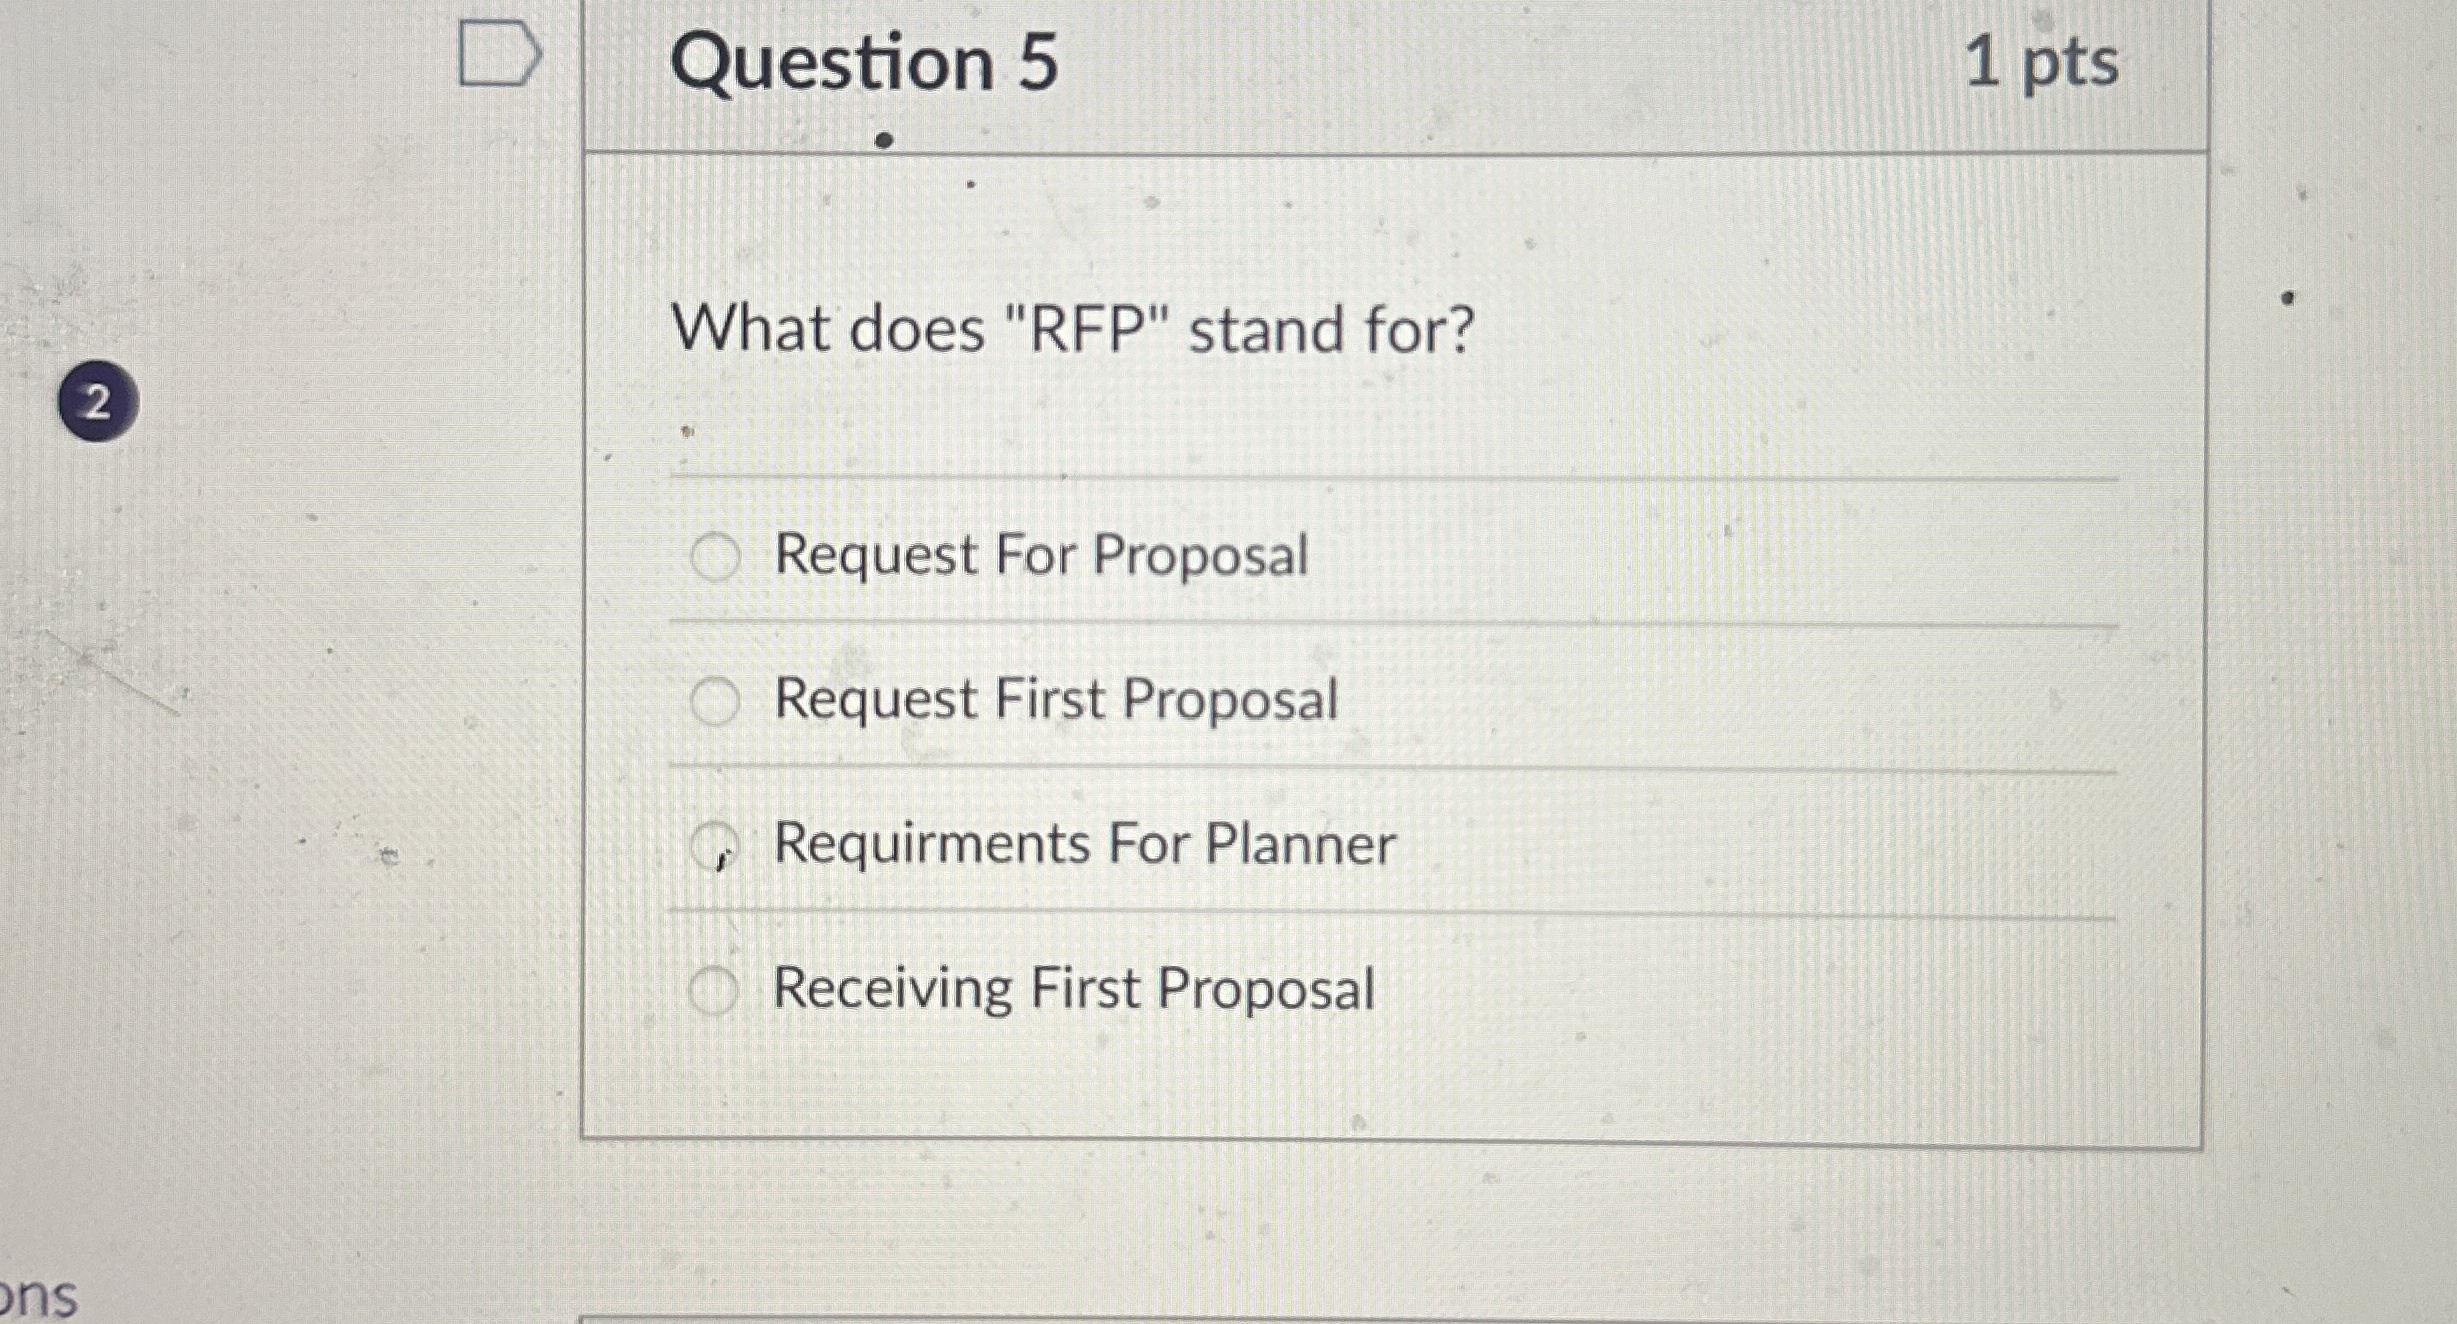Click the word "Question" in the header
The height and width of the screenshot is (1324, 2457).
[832, 62]
